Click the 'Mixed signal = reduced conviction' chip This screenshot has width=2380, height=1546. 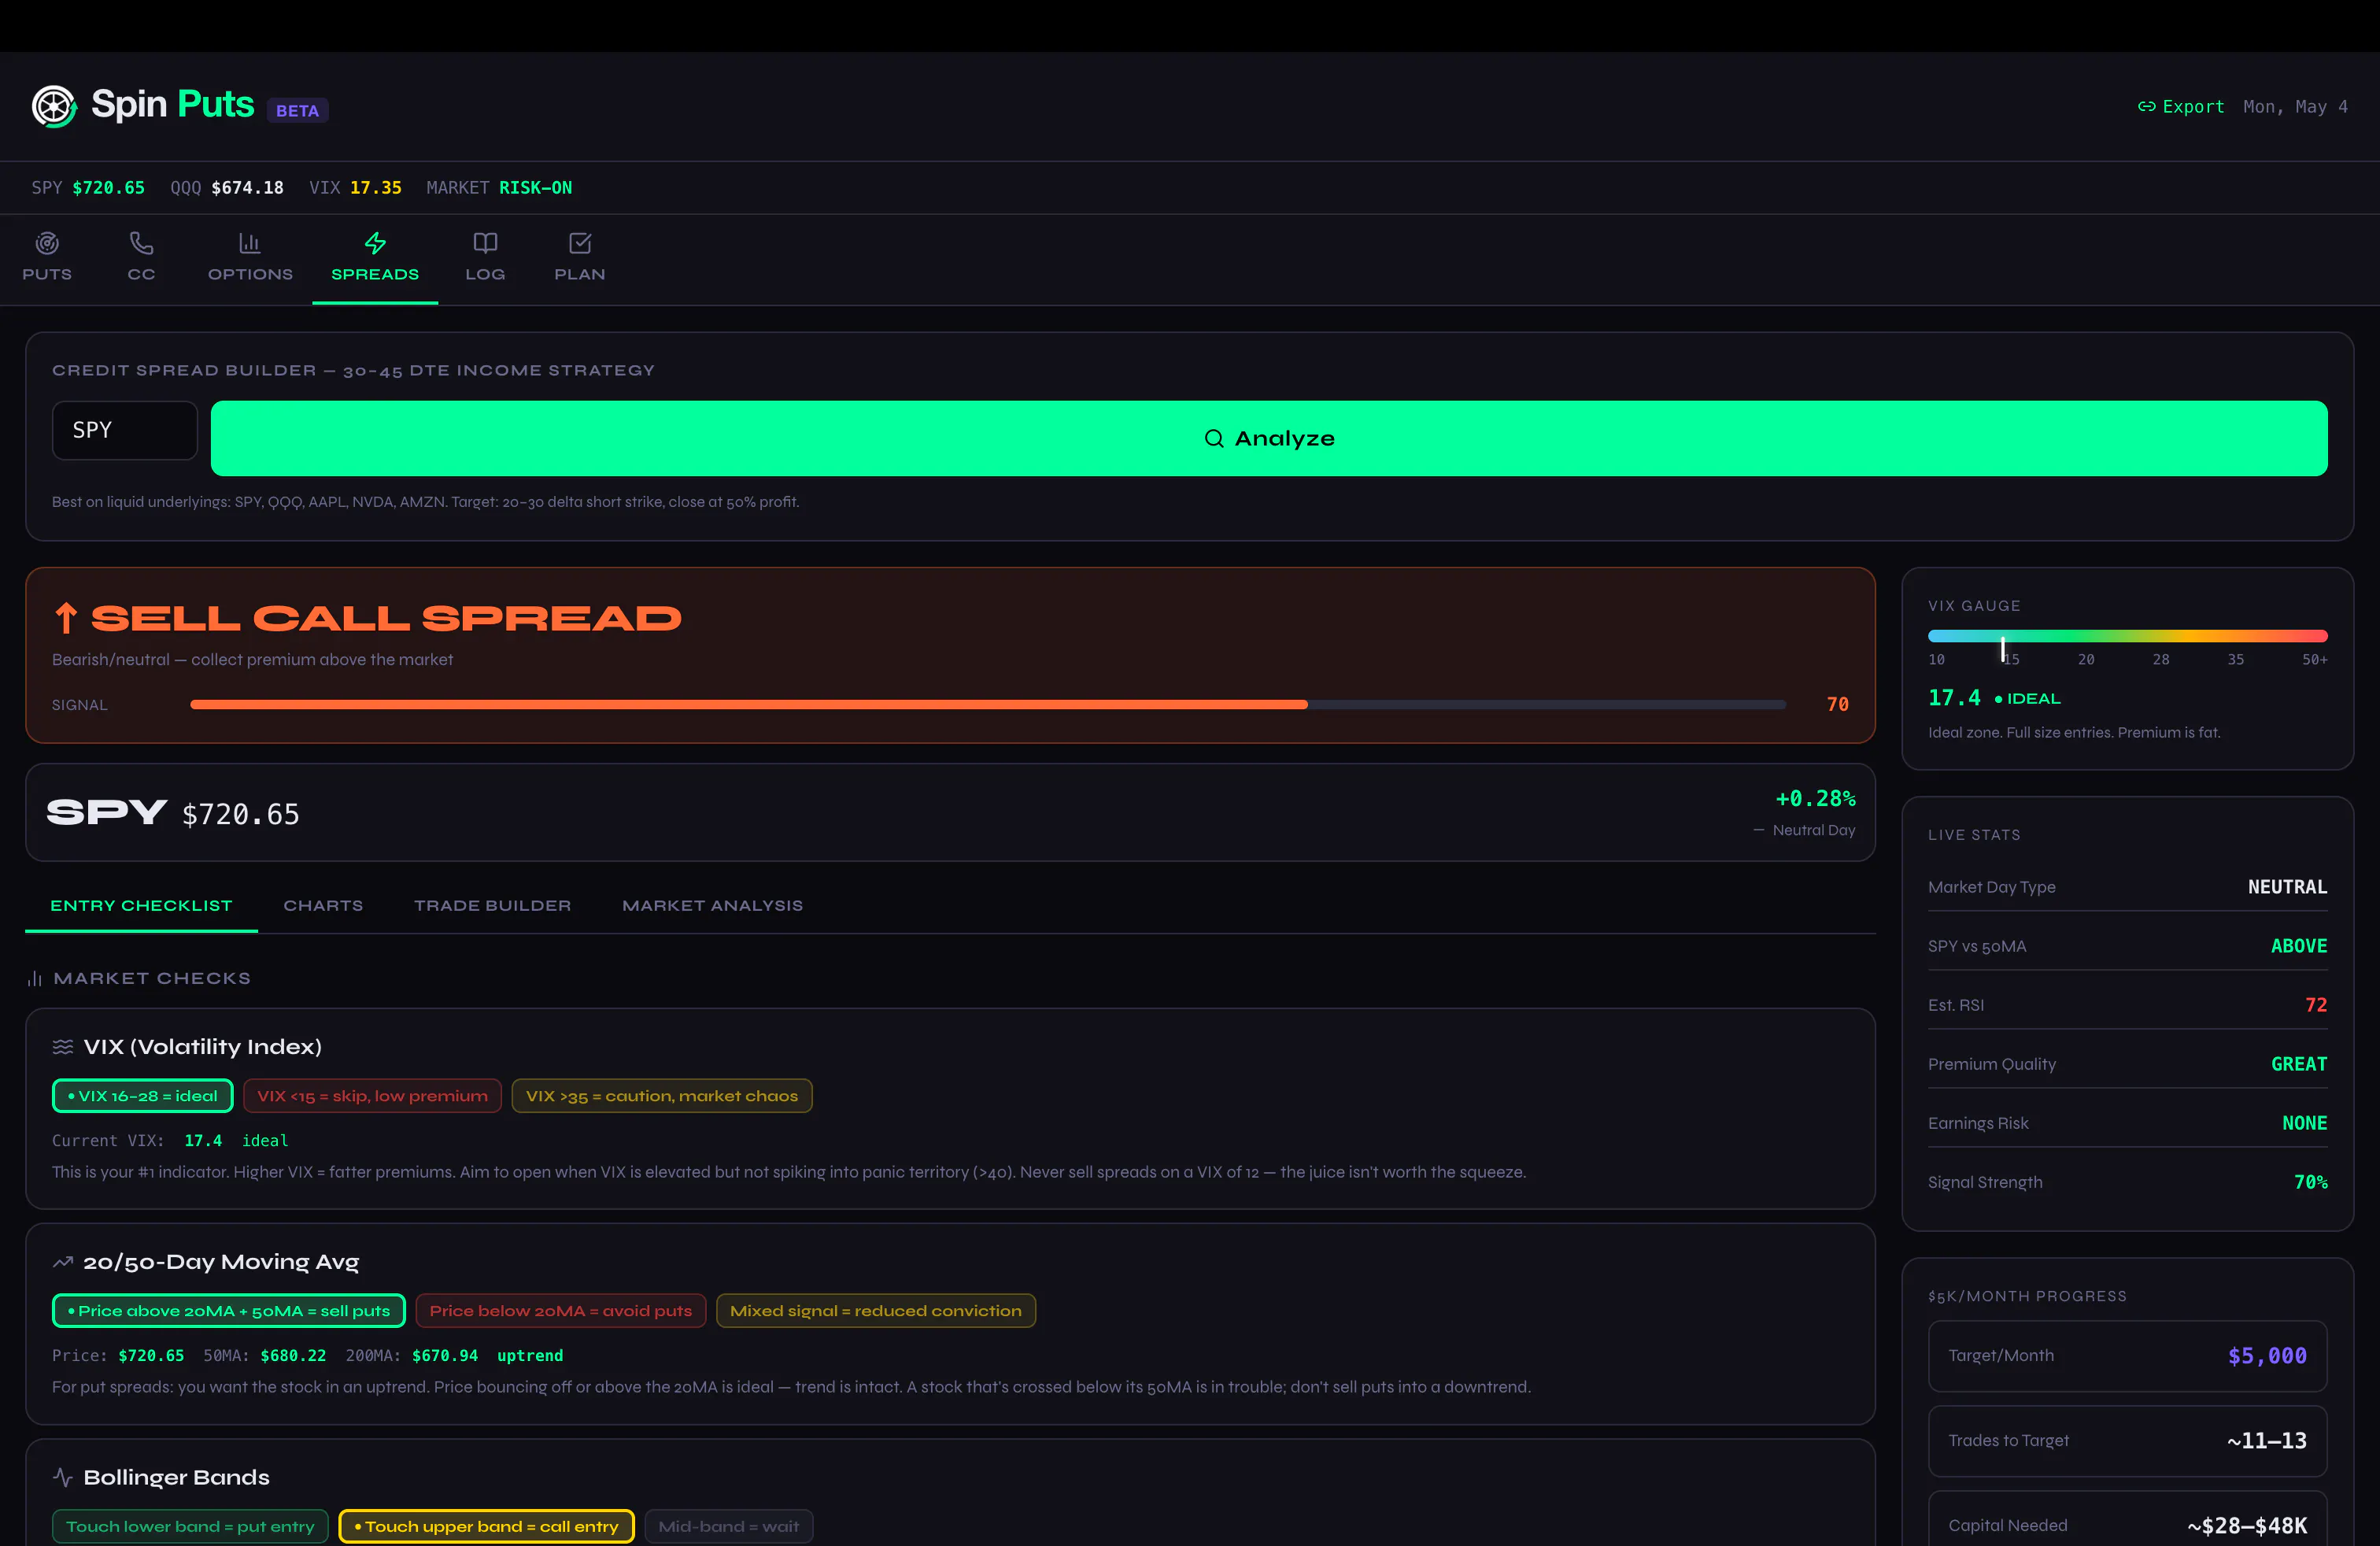[876, 1311]
